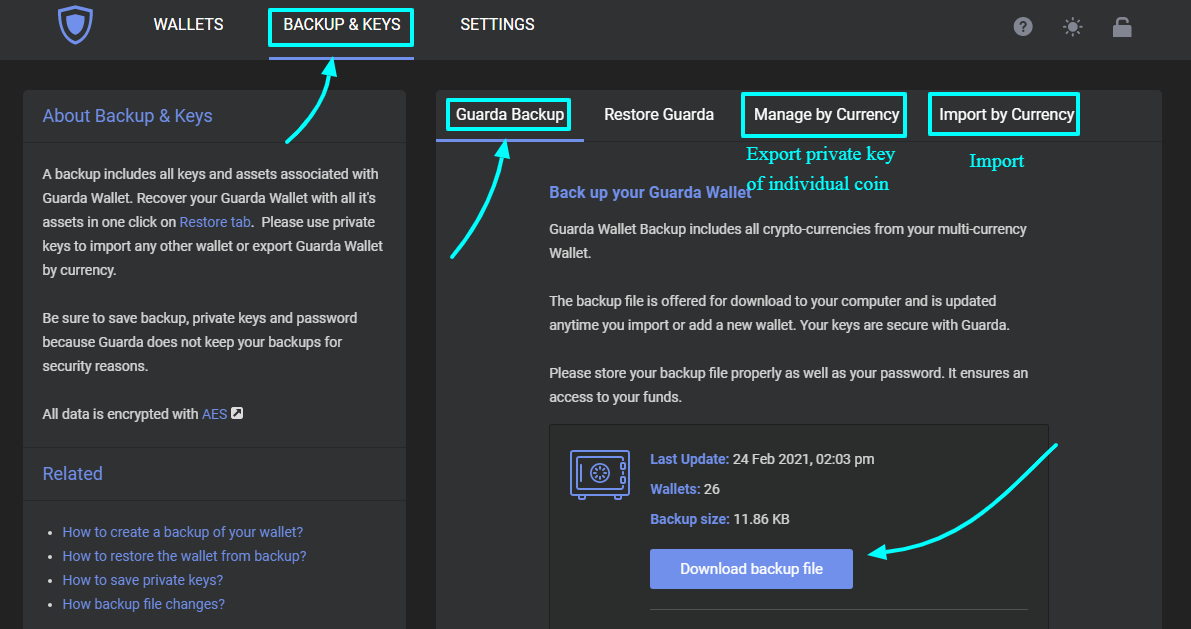Open the Manage by Currency tab

coord(823,114)
